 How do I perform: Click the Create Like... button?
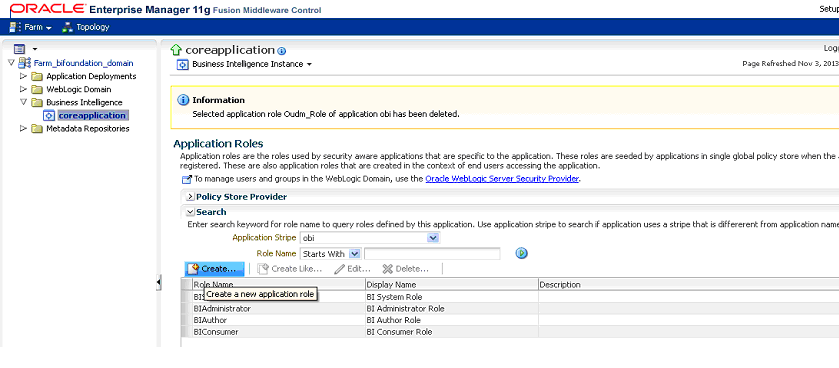pos(290,269)
